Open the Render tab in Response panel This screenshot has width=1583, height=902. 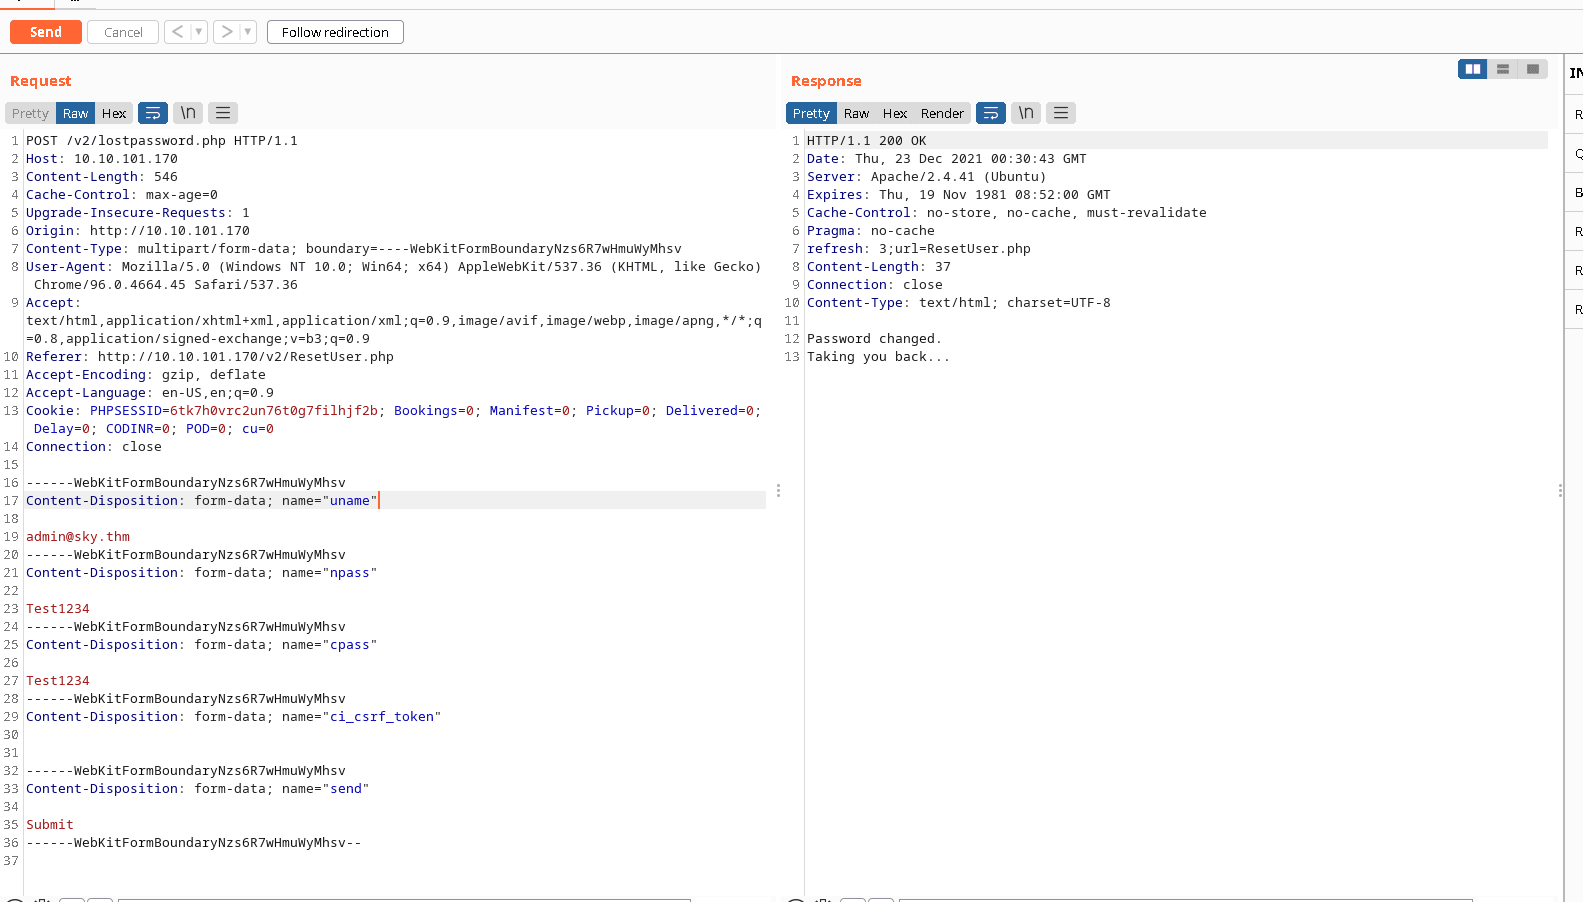click(942, 113)
